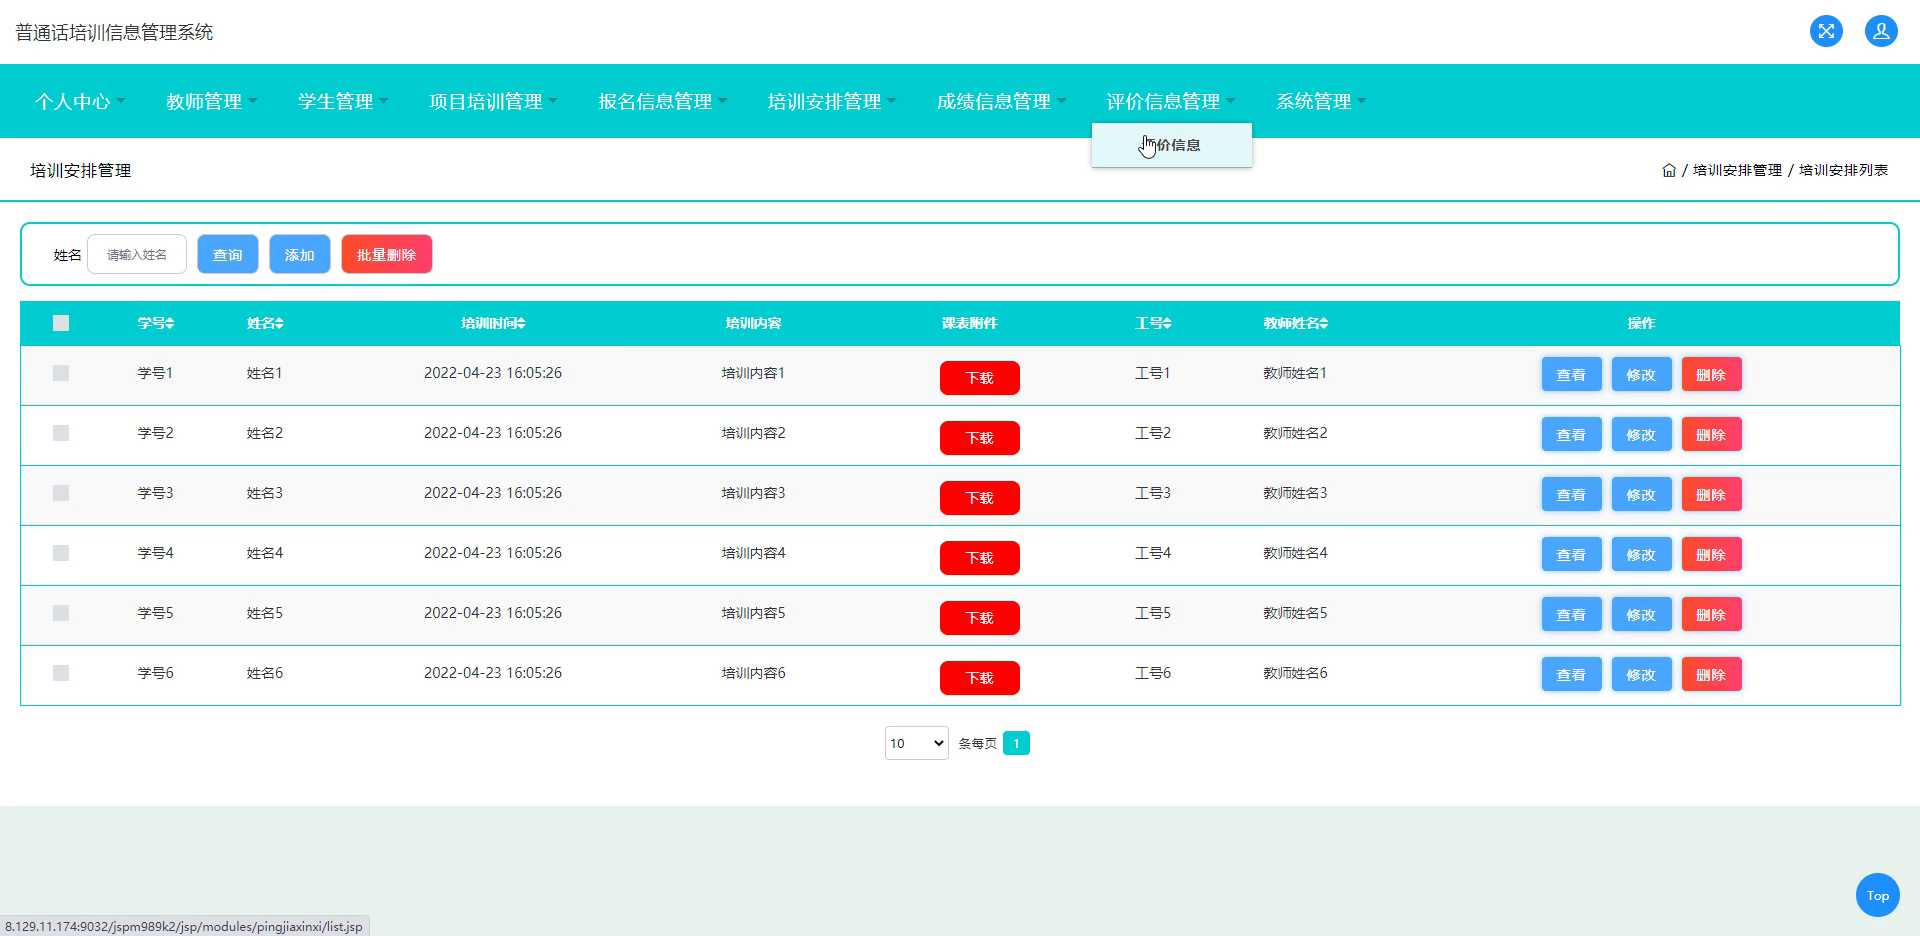Expand the 系统管理 menu
This screenshot has width=1920, height=936.
pyautogui.click(x=1320, y=101)
